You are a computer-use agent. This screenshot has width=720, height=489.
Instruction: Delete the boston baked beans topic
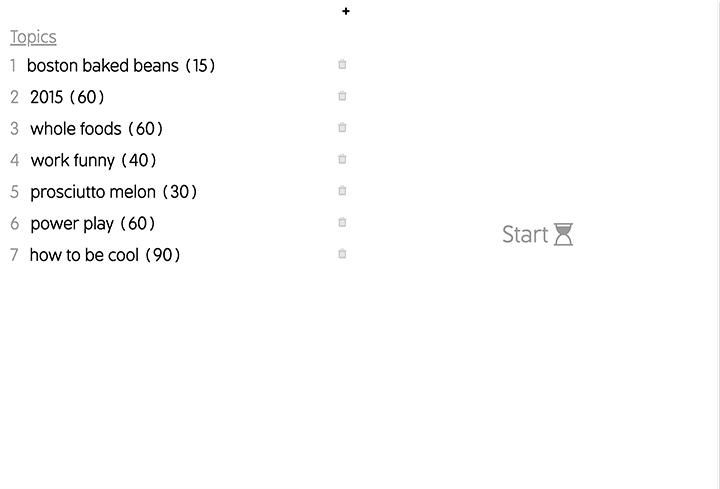click(342, 64)
